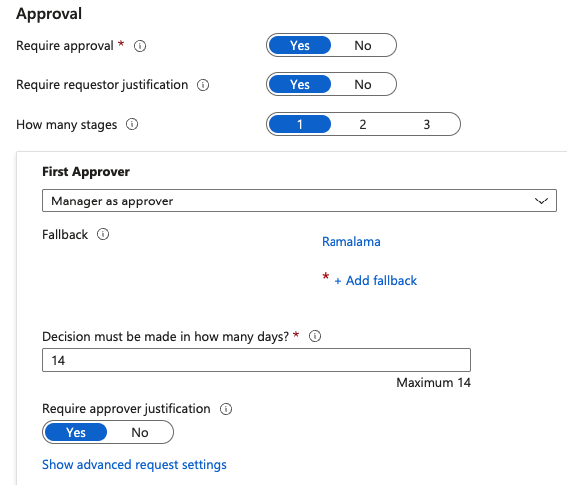Click the First Approver dropdown chevron

541,201
